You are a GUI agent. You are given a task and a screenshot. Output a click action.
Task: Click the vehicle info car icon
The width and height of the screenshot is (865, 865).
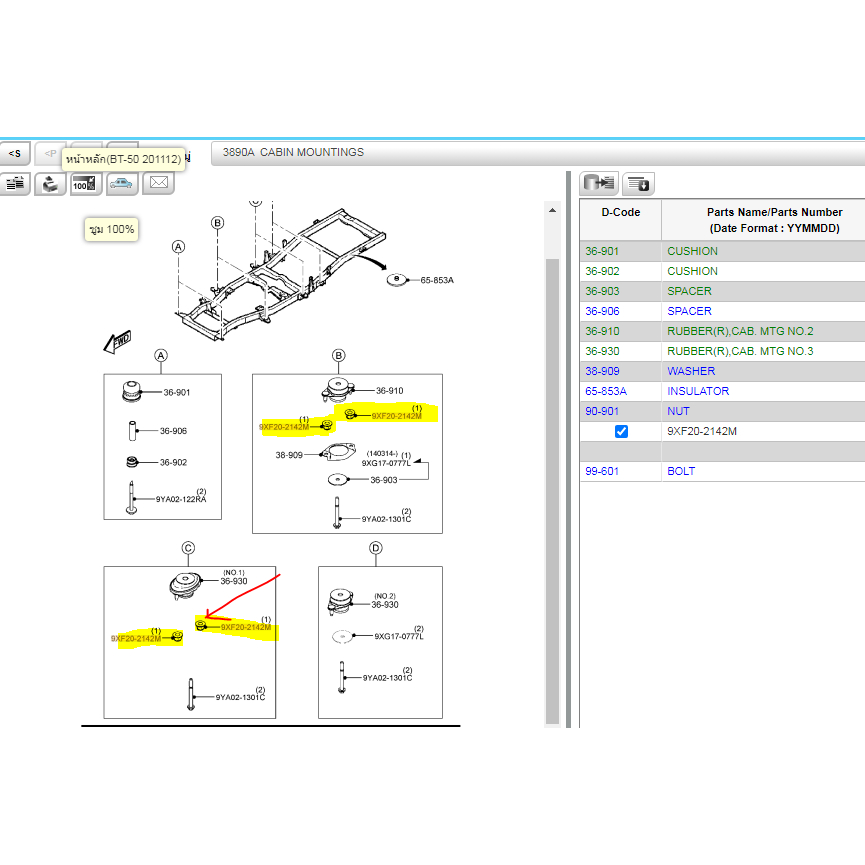[x=122, y=183]
